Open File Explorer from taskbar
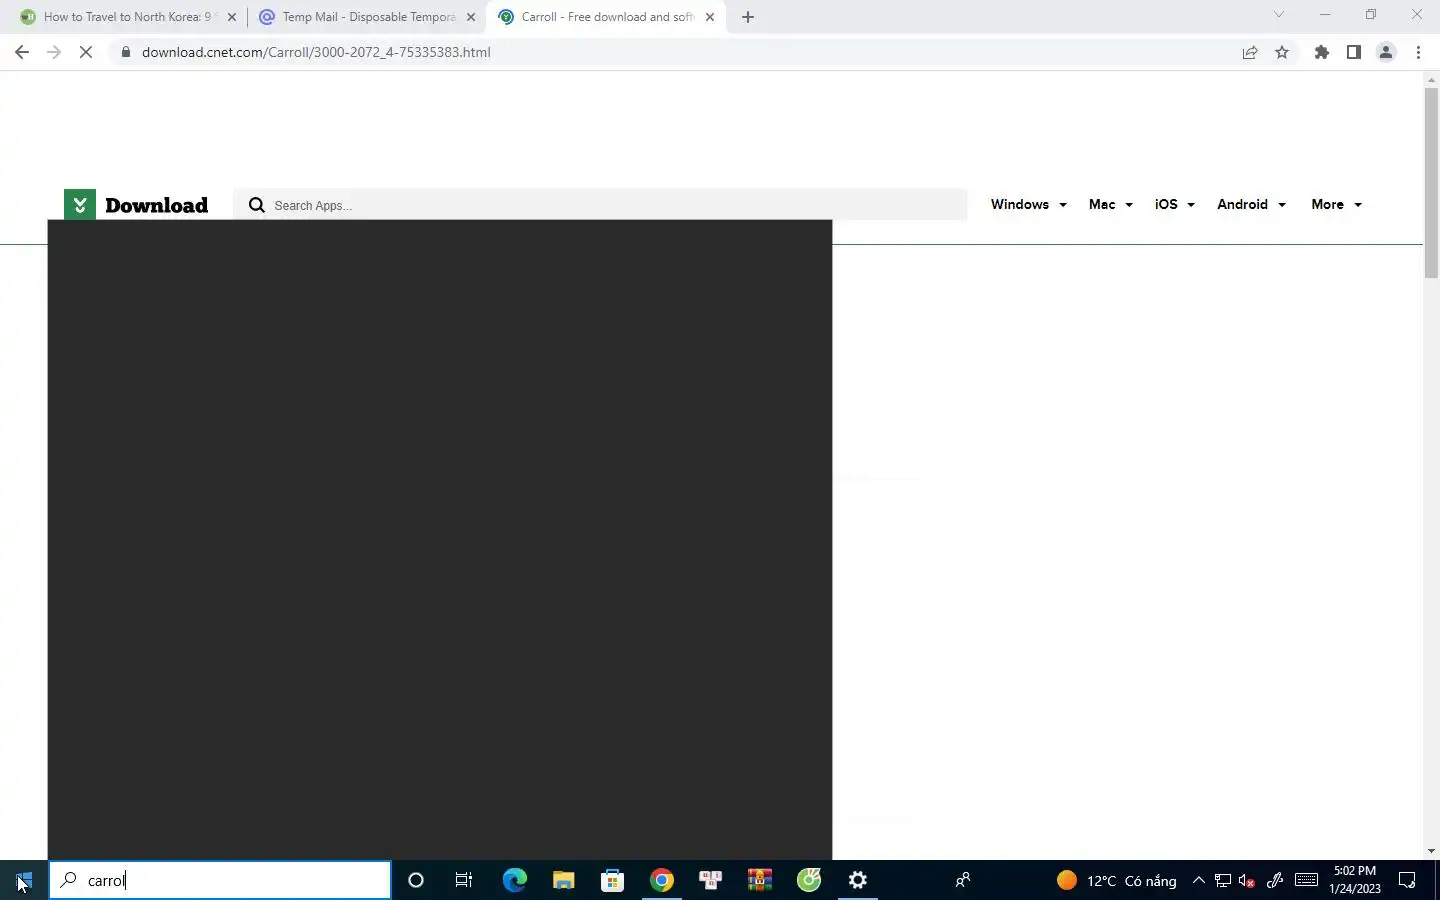1440x900 pixels. pyautogui.click(x=563, y=880)
